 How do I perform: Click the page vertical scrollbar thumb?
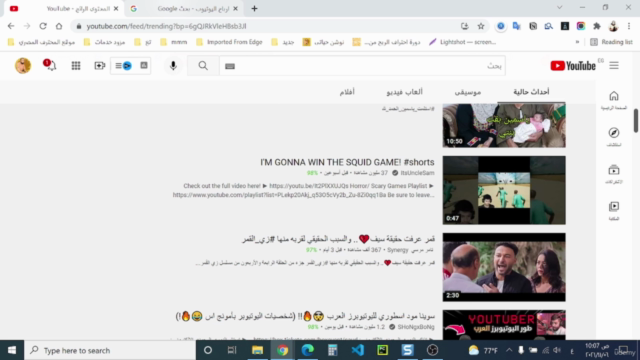tap(636, 120)
